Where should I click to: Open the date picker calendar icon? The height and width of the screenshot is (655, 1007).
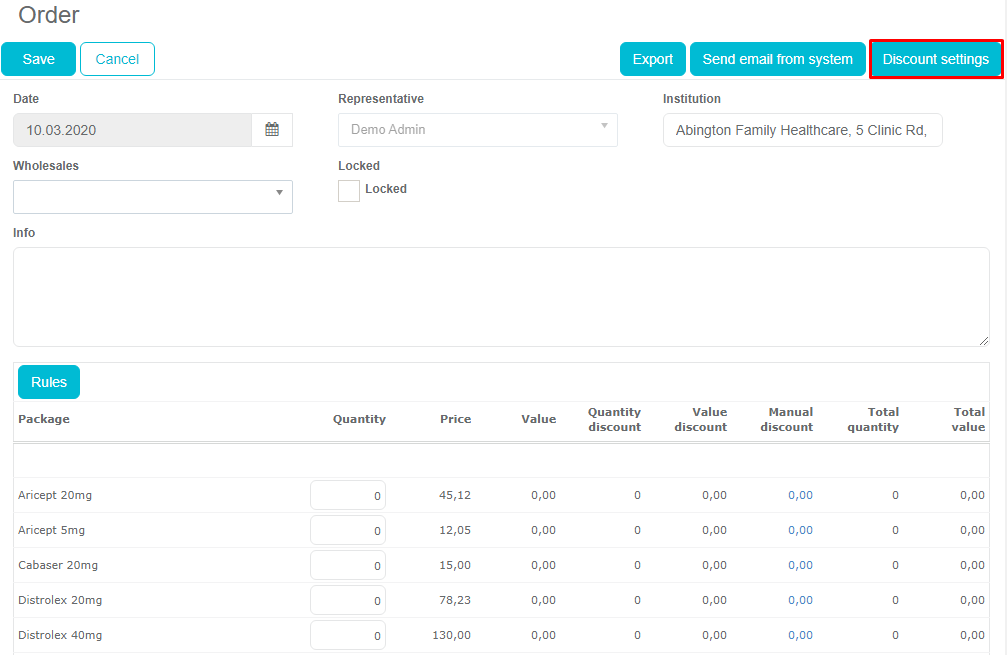click(272, 130)
